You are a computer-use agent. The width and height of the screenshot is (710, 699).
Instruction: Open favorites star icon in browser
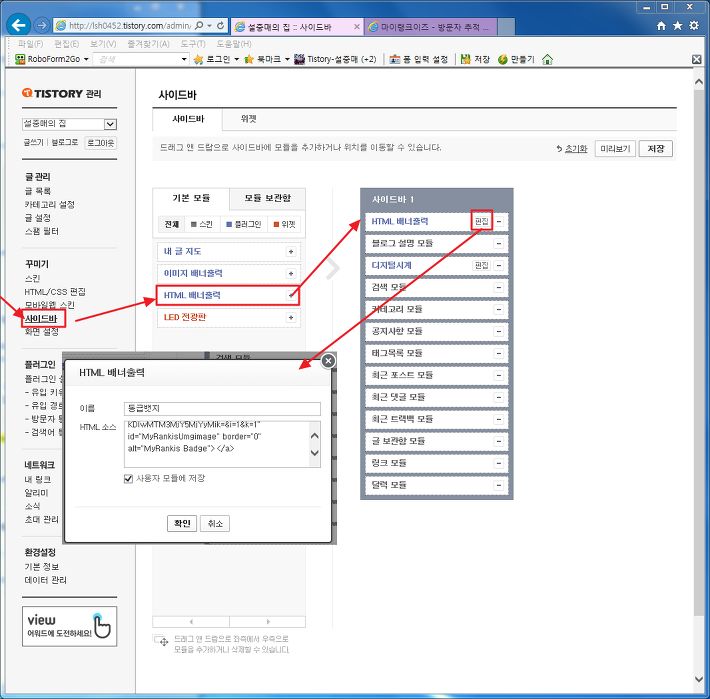pyautogui.click(x=677, y=26)
